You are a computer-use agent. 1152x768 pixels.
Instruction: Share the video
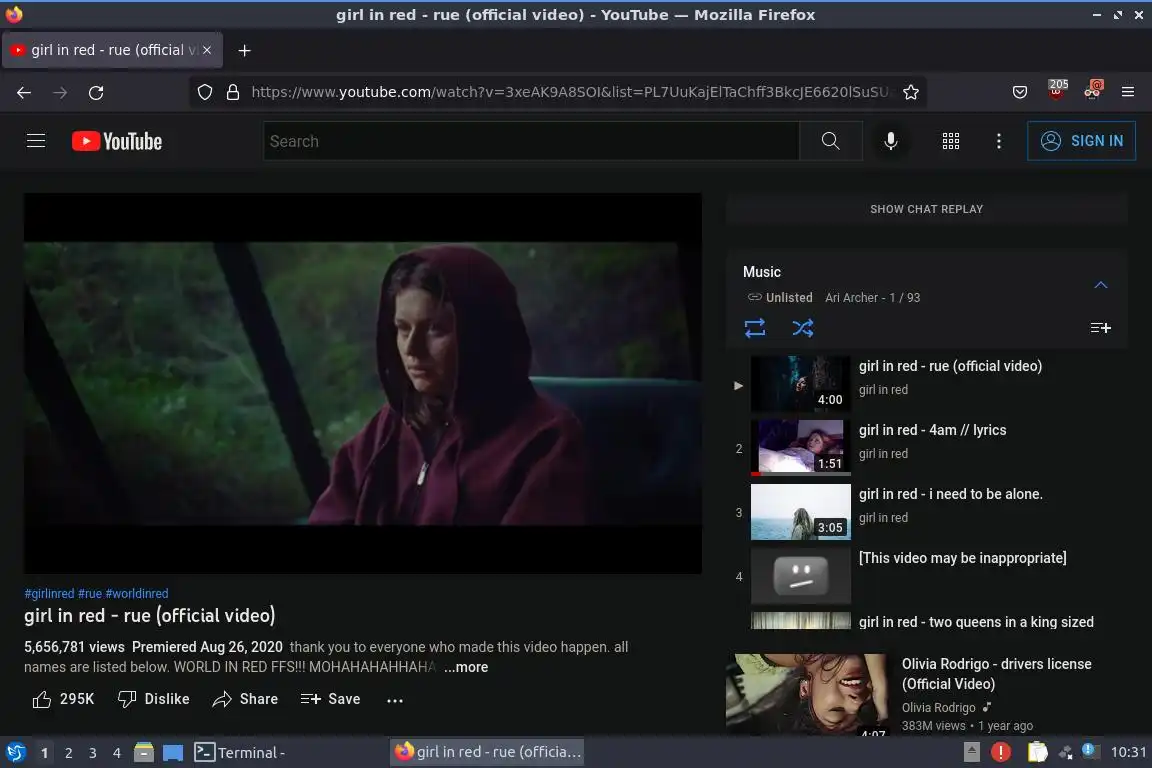(x=245, y=699)
